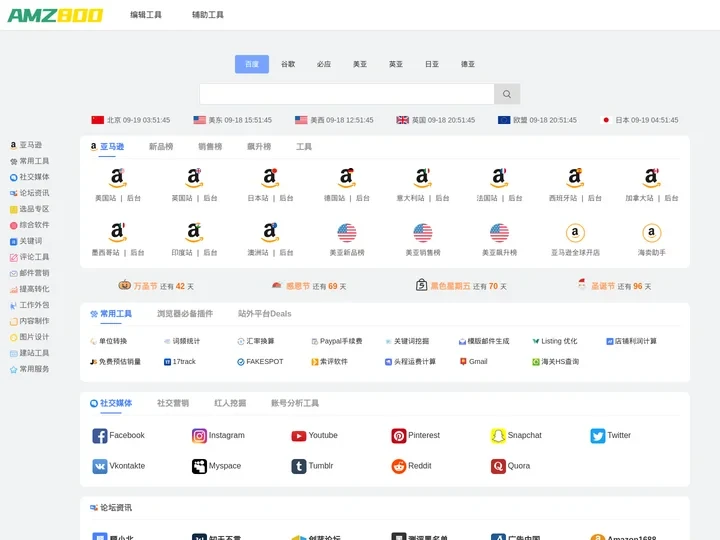Open the Amazon US site (美国站) icon

tap(118, 178)
